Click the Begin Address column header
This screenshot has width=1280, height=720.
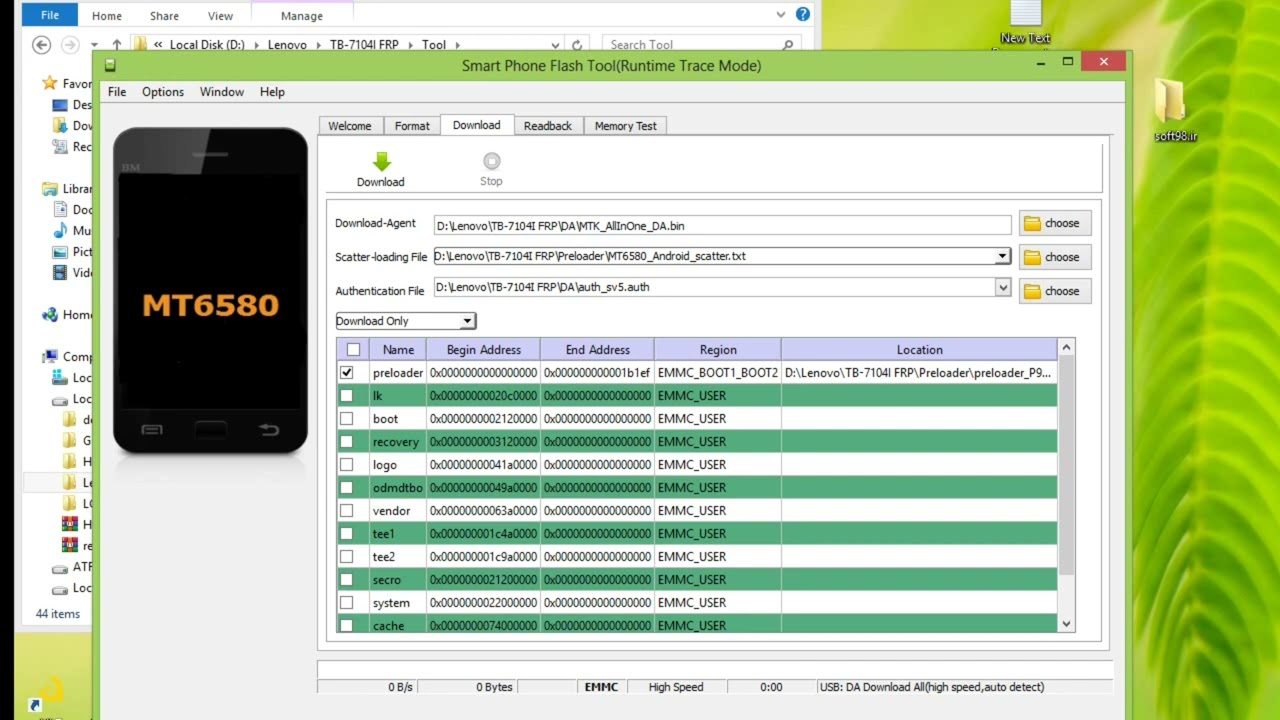pyautogui.click(x=483, y=350)
